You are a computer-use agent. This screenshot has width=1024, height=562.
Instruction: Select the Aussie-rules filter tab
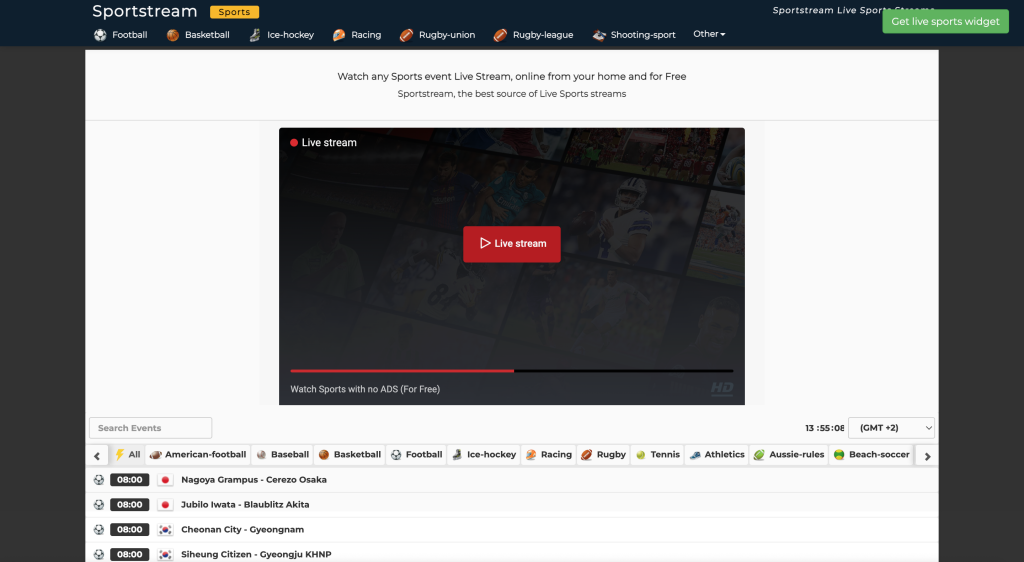coord(789,455)
